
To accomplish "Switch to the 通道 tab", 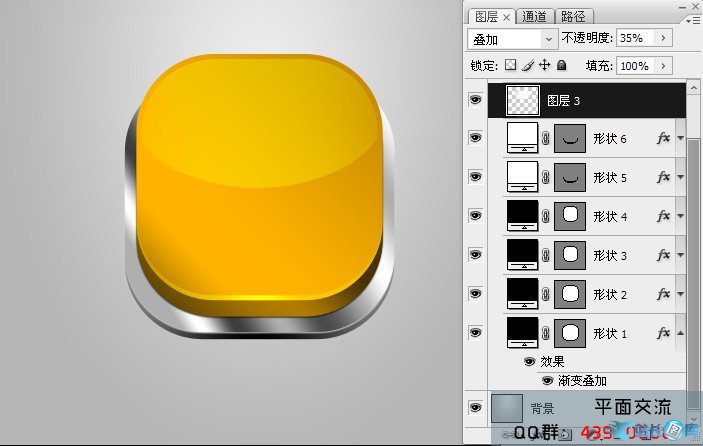I will (534, 17).
